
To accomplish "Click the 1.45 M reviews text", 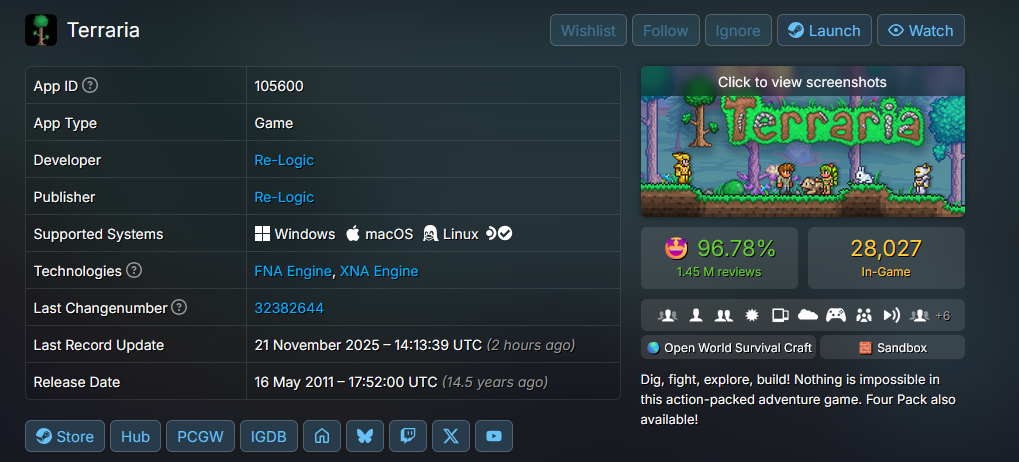I will 719,272.
